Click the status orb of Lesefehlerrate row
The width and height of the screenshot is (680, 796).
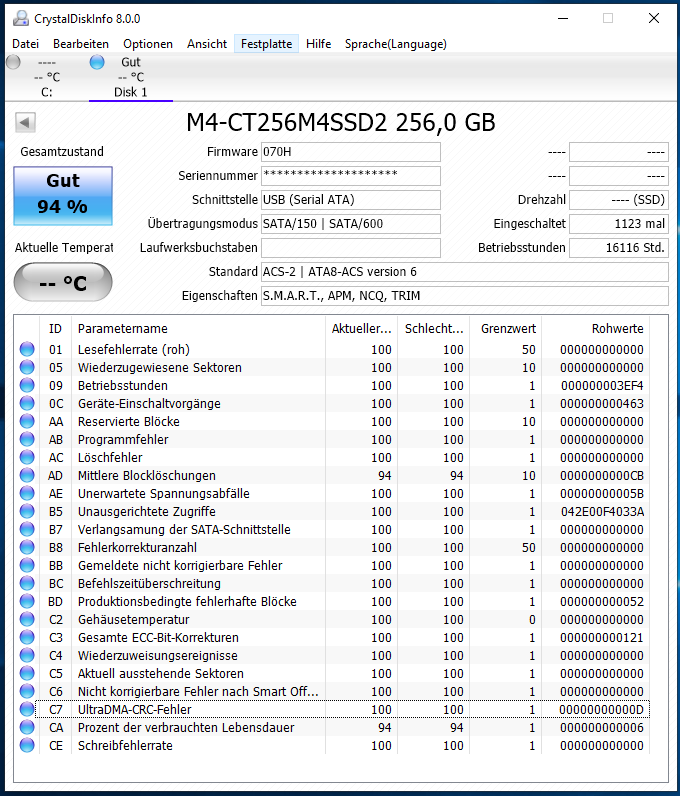pos(27,349)
